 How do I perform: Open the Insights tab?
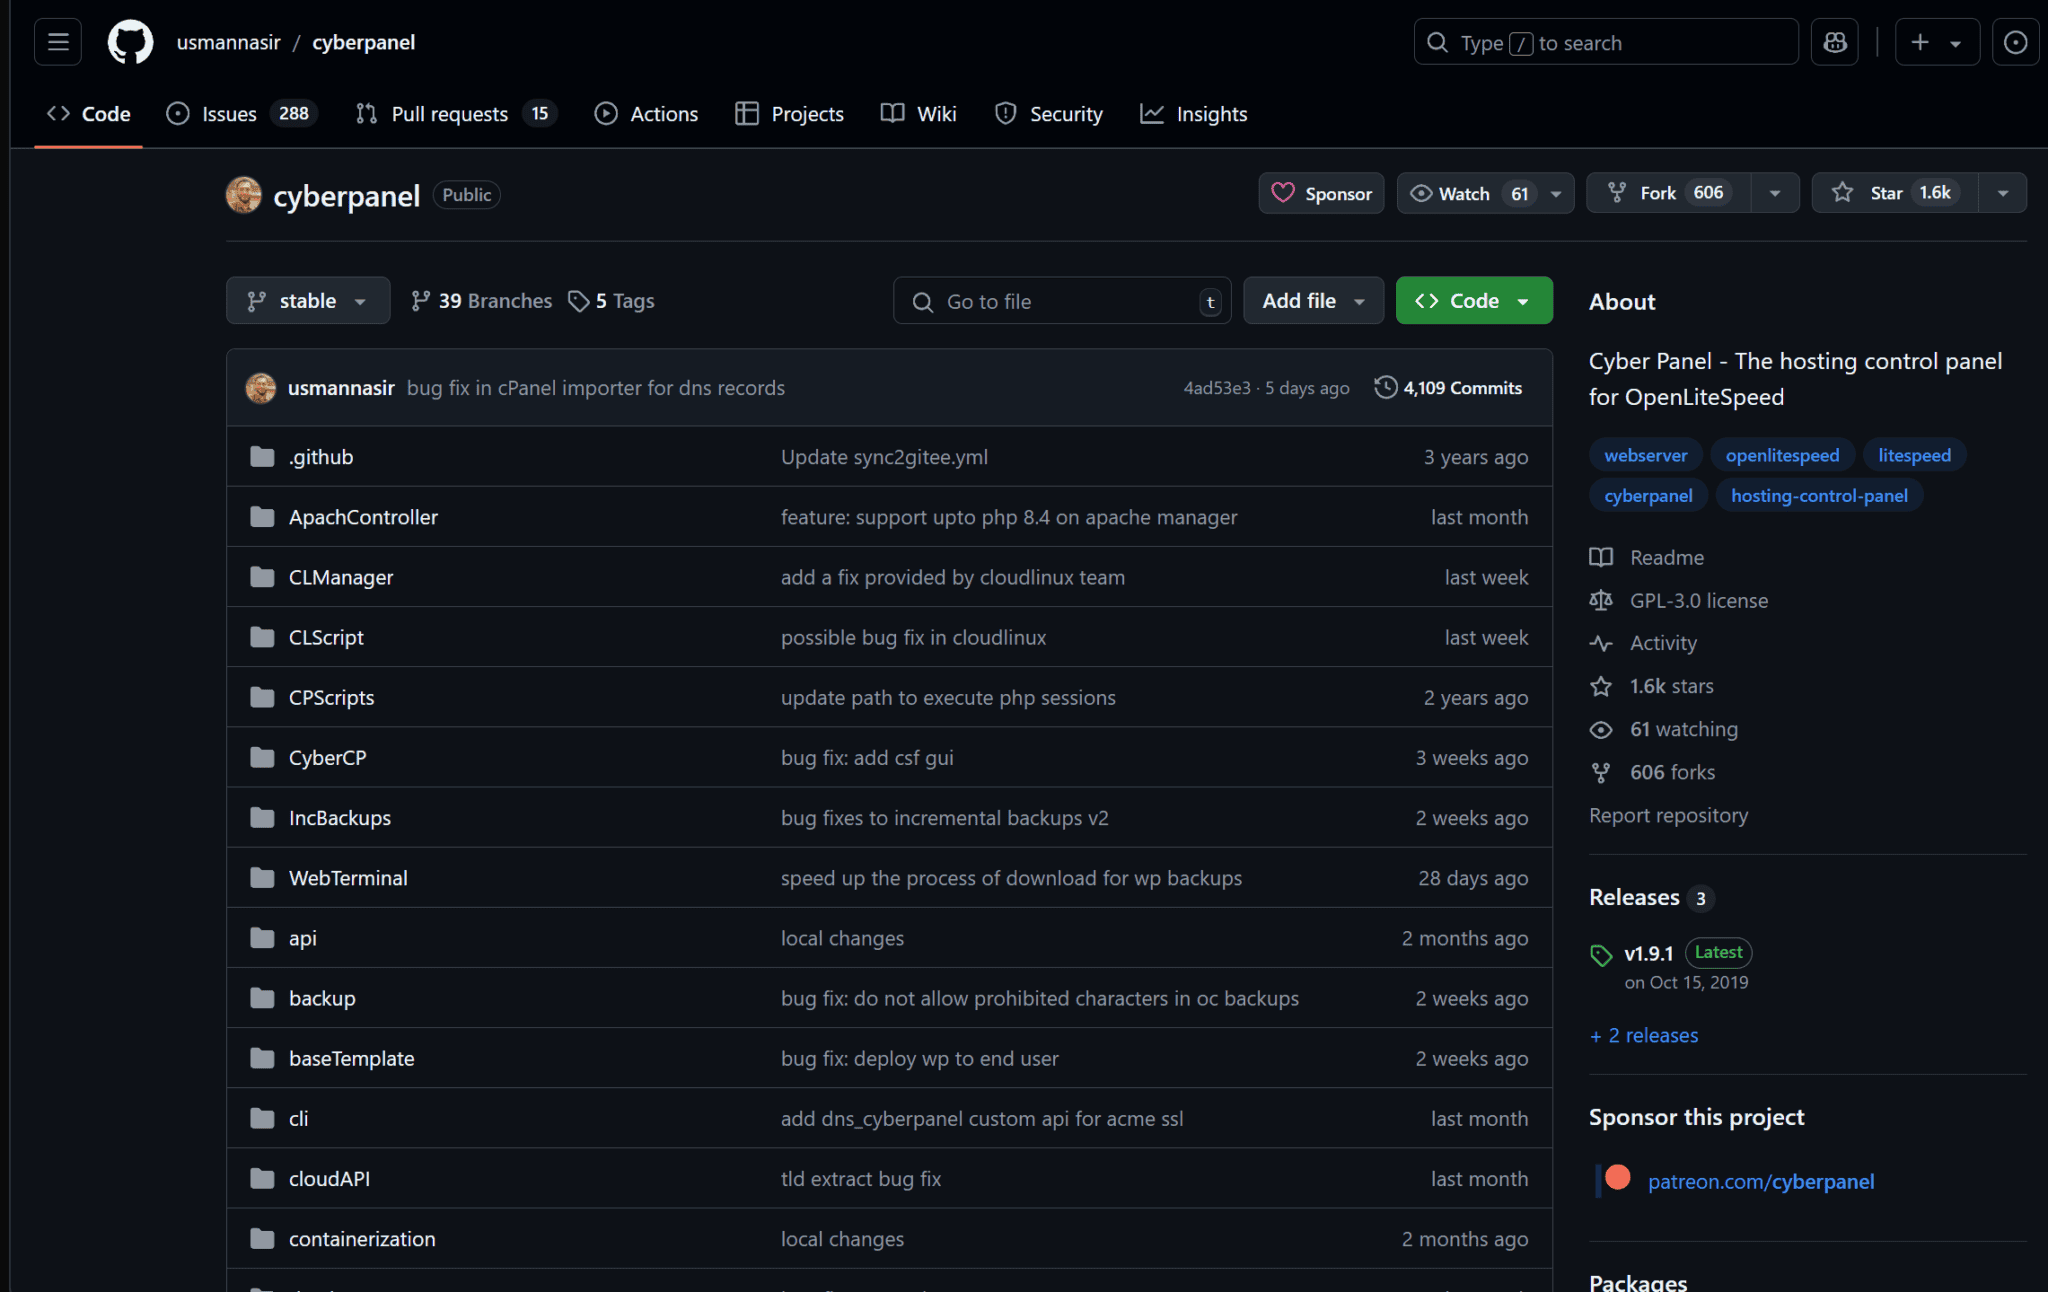click(x=1193, y=114)
